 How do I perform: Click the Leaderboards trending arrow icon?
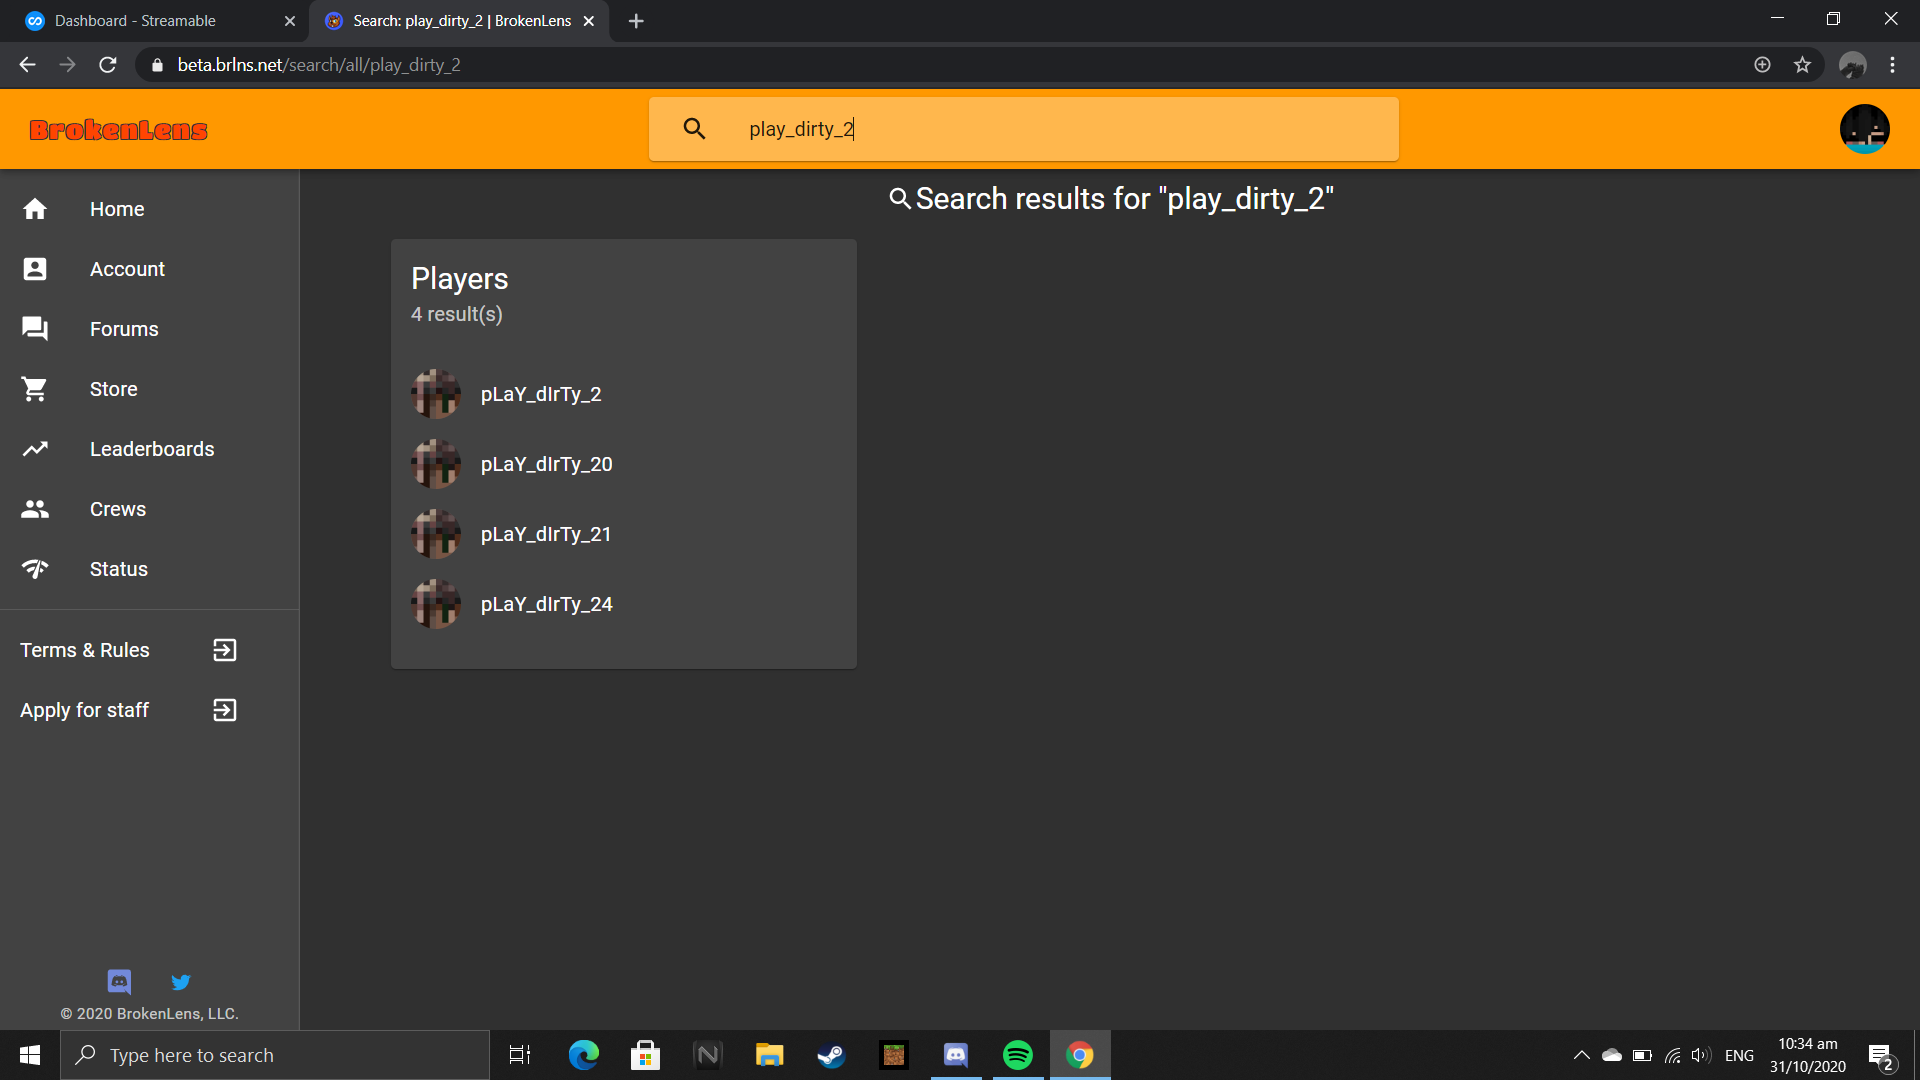[35, 449]
